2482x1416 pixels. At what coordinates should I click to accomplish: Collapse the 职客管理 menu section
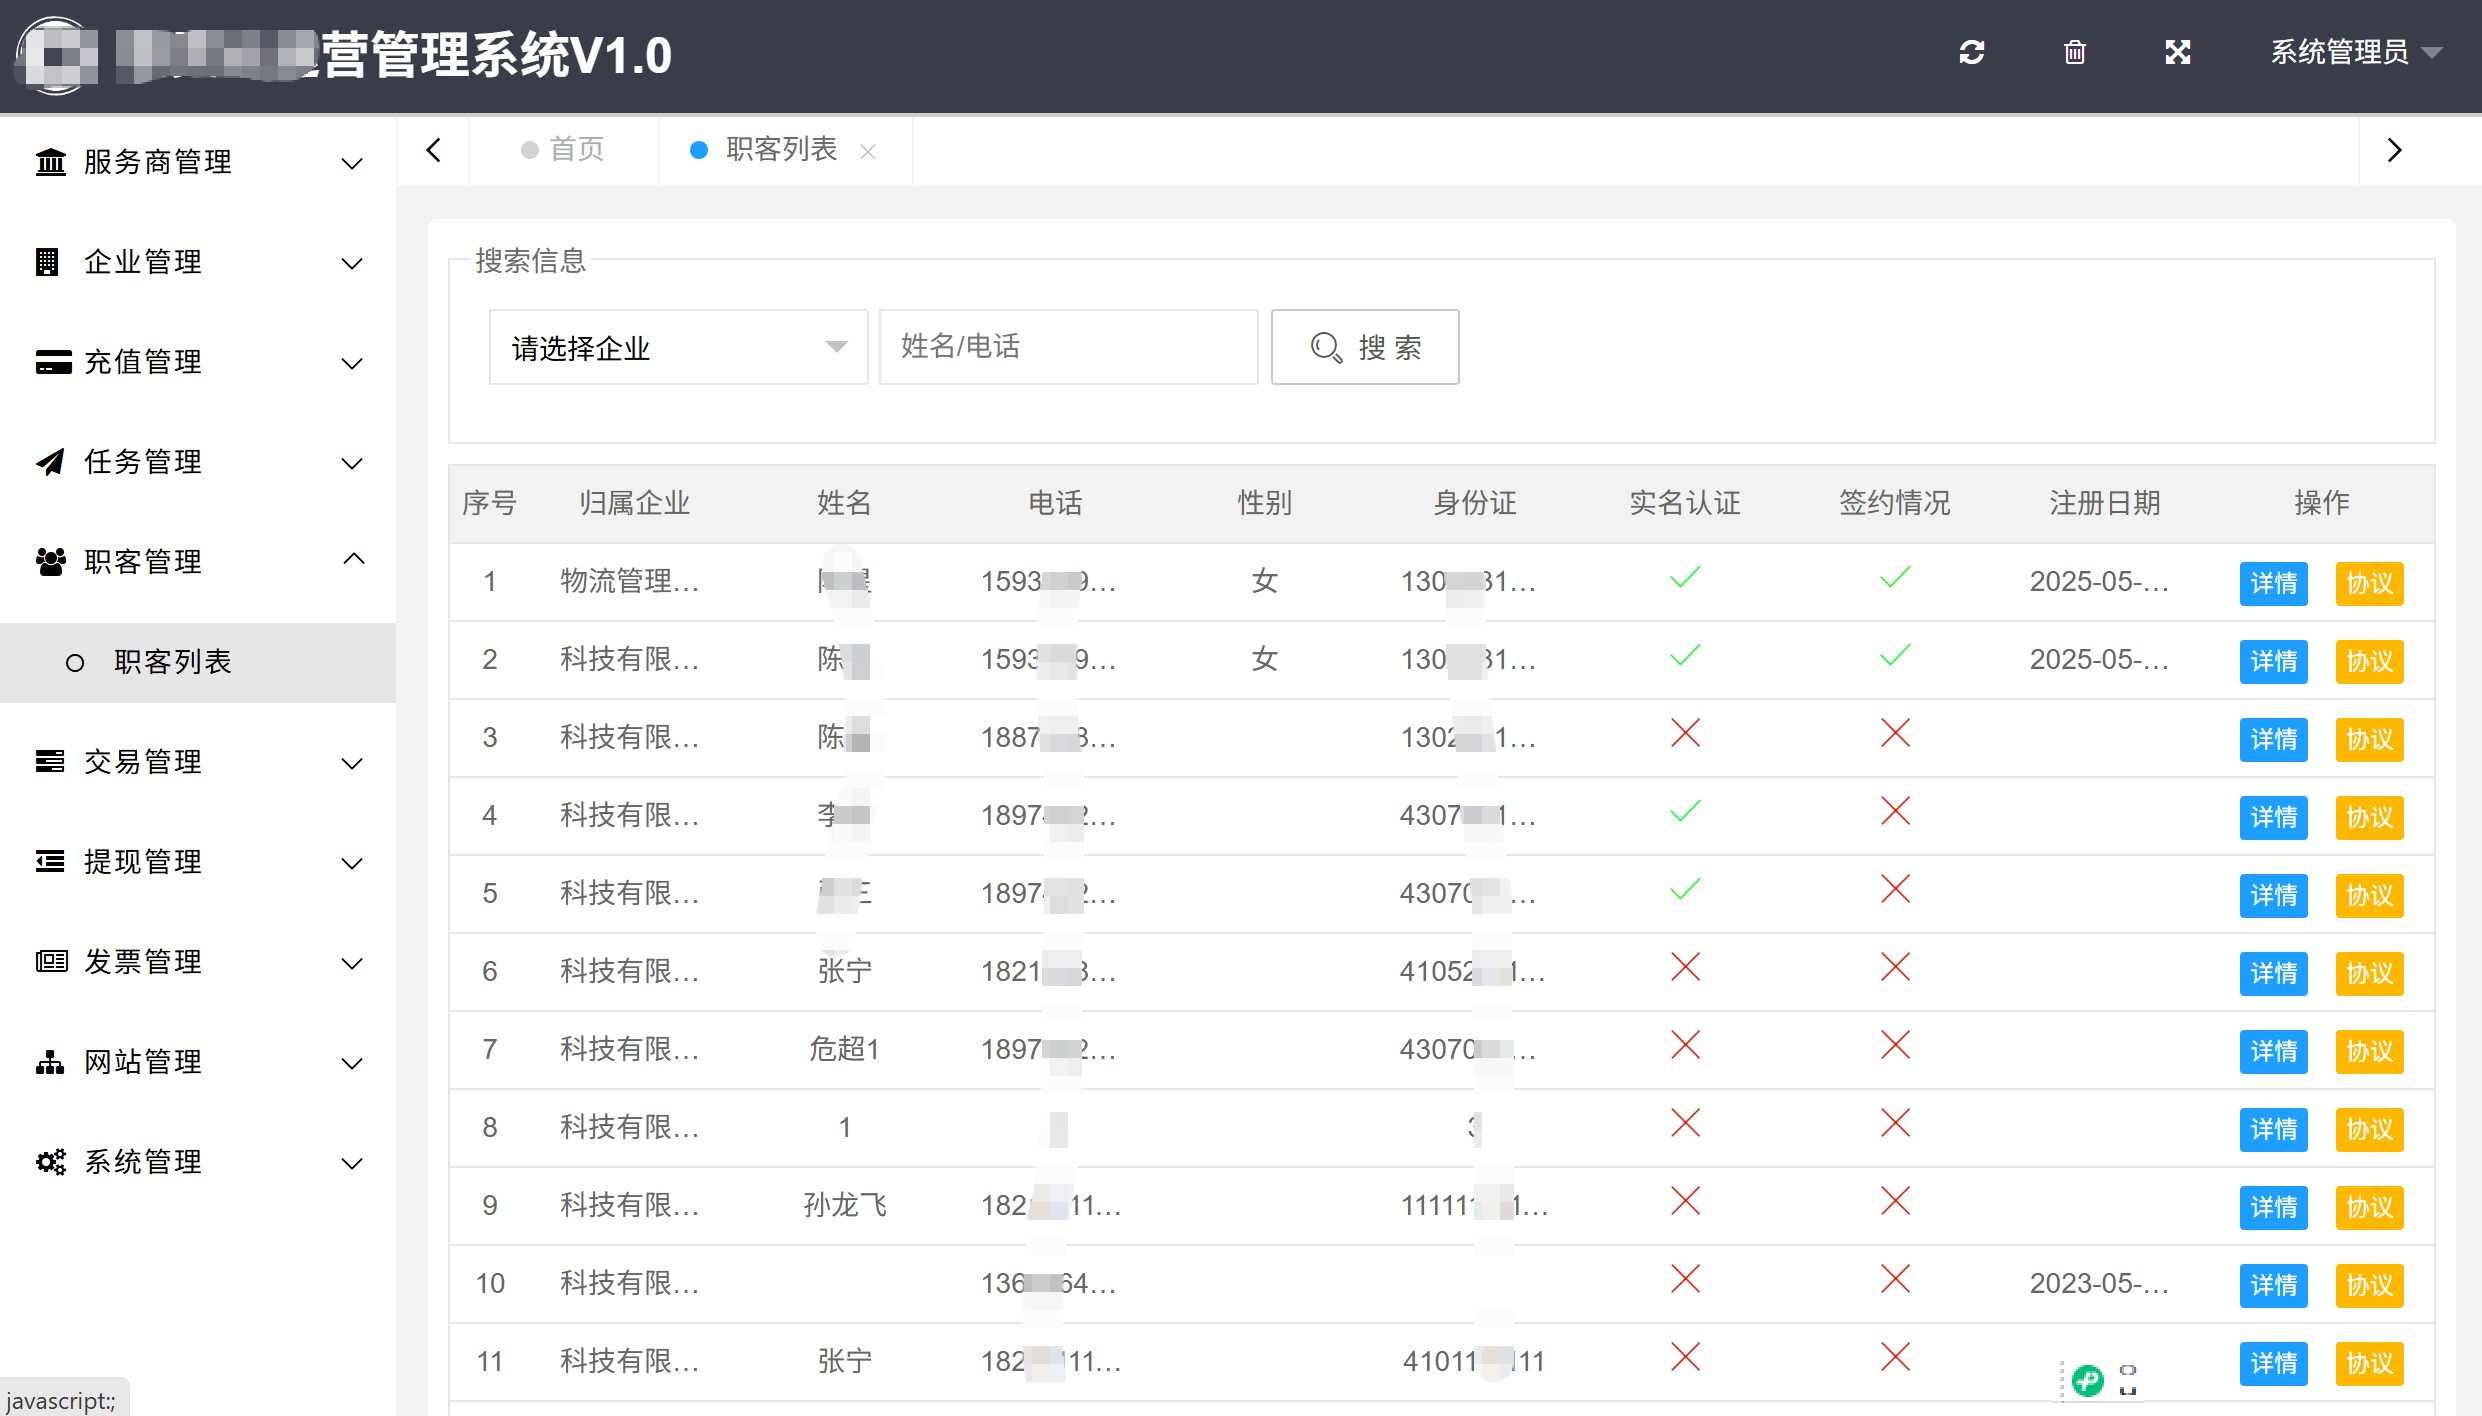(353, 560)
